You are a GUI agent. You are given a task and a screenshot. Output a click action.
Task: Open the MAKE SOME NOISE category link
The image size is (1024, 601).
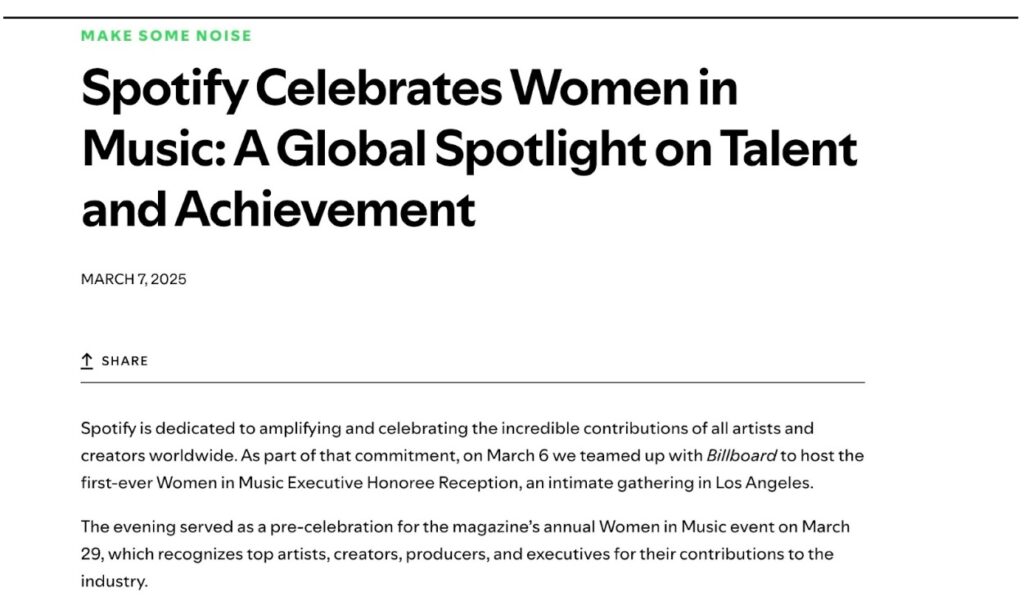click(166, 36)
